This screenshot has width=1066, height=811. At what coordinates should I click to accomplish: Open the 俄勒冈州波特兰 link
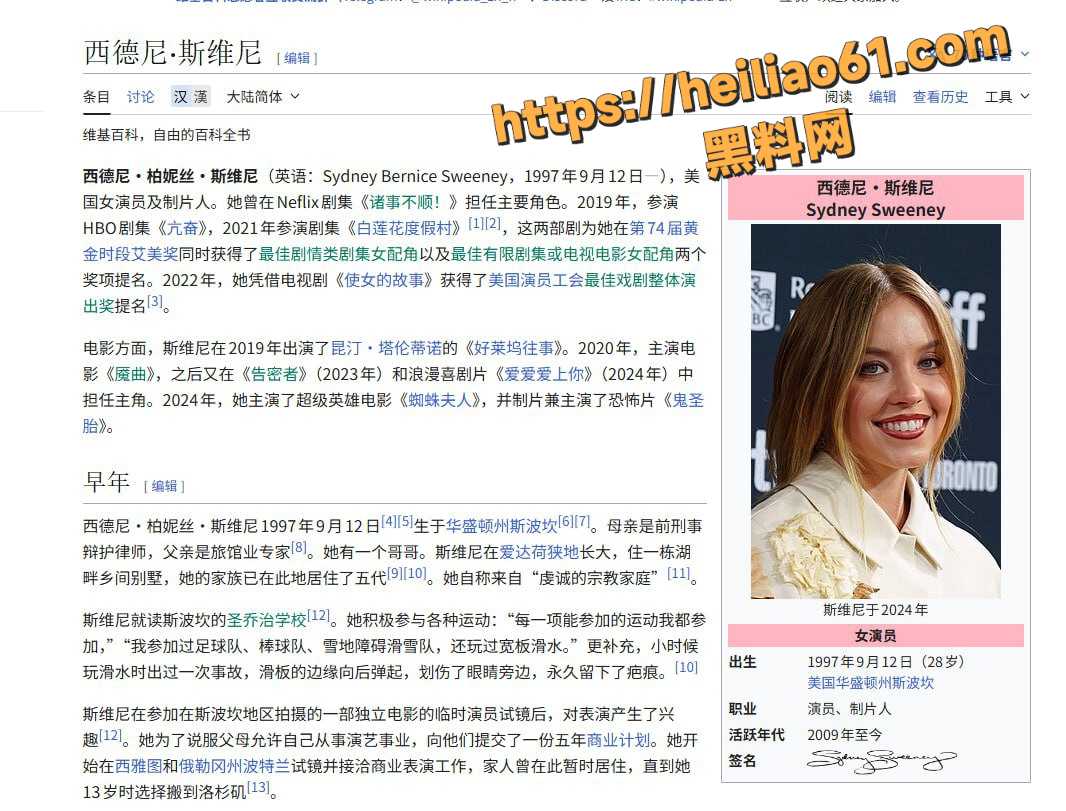[235, 767]
